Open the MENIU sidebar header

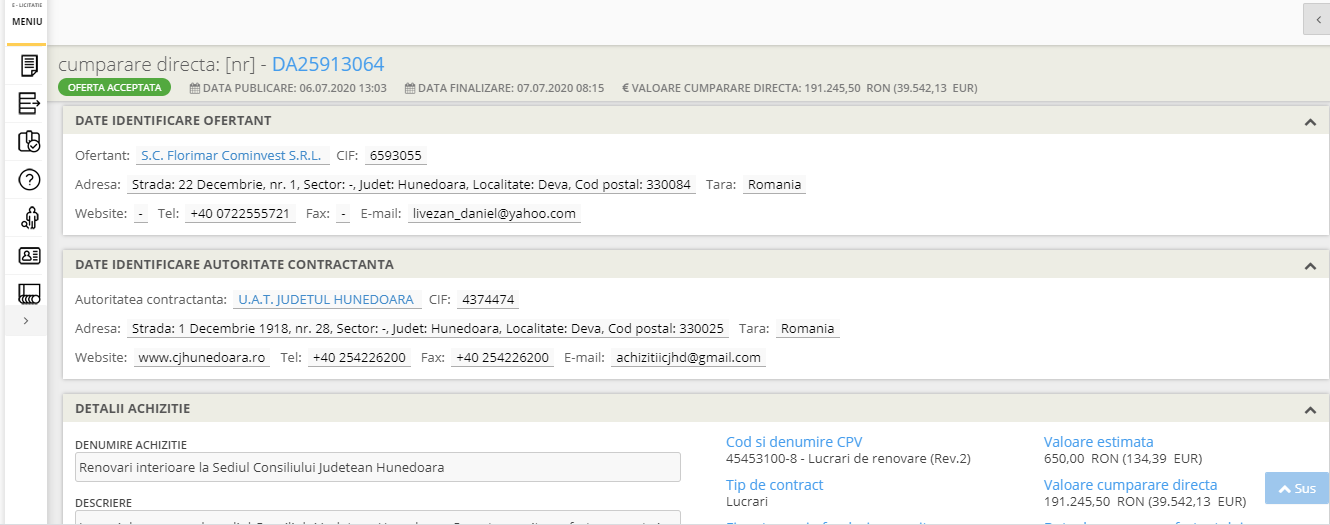pos(27,21)
